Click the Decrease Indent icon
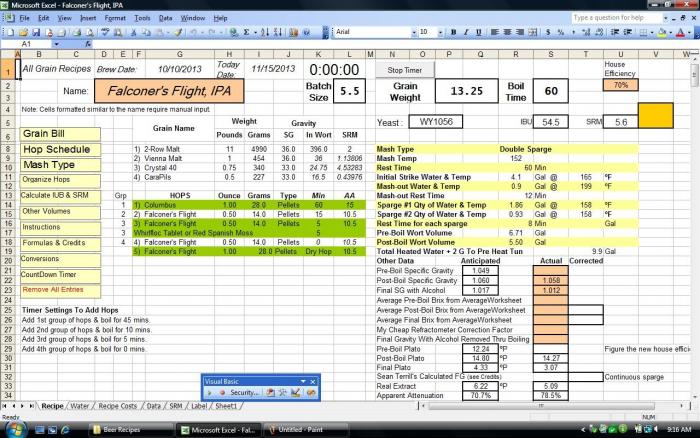This screenshot has height=438, width=700. click(x=615, y=32)
